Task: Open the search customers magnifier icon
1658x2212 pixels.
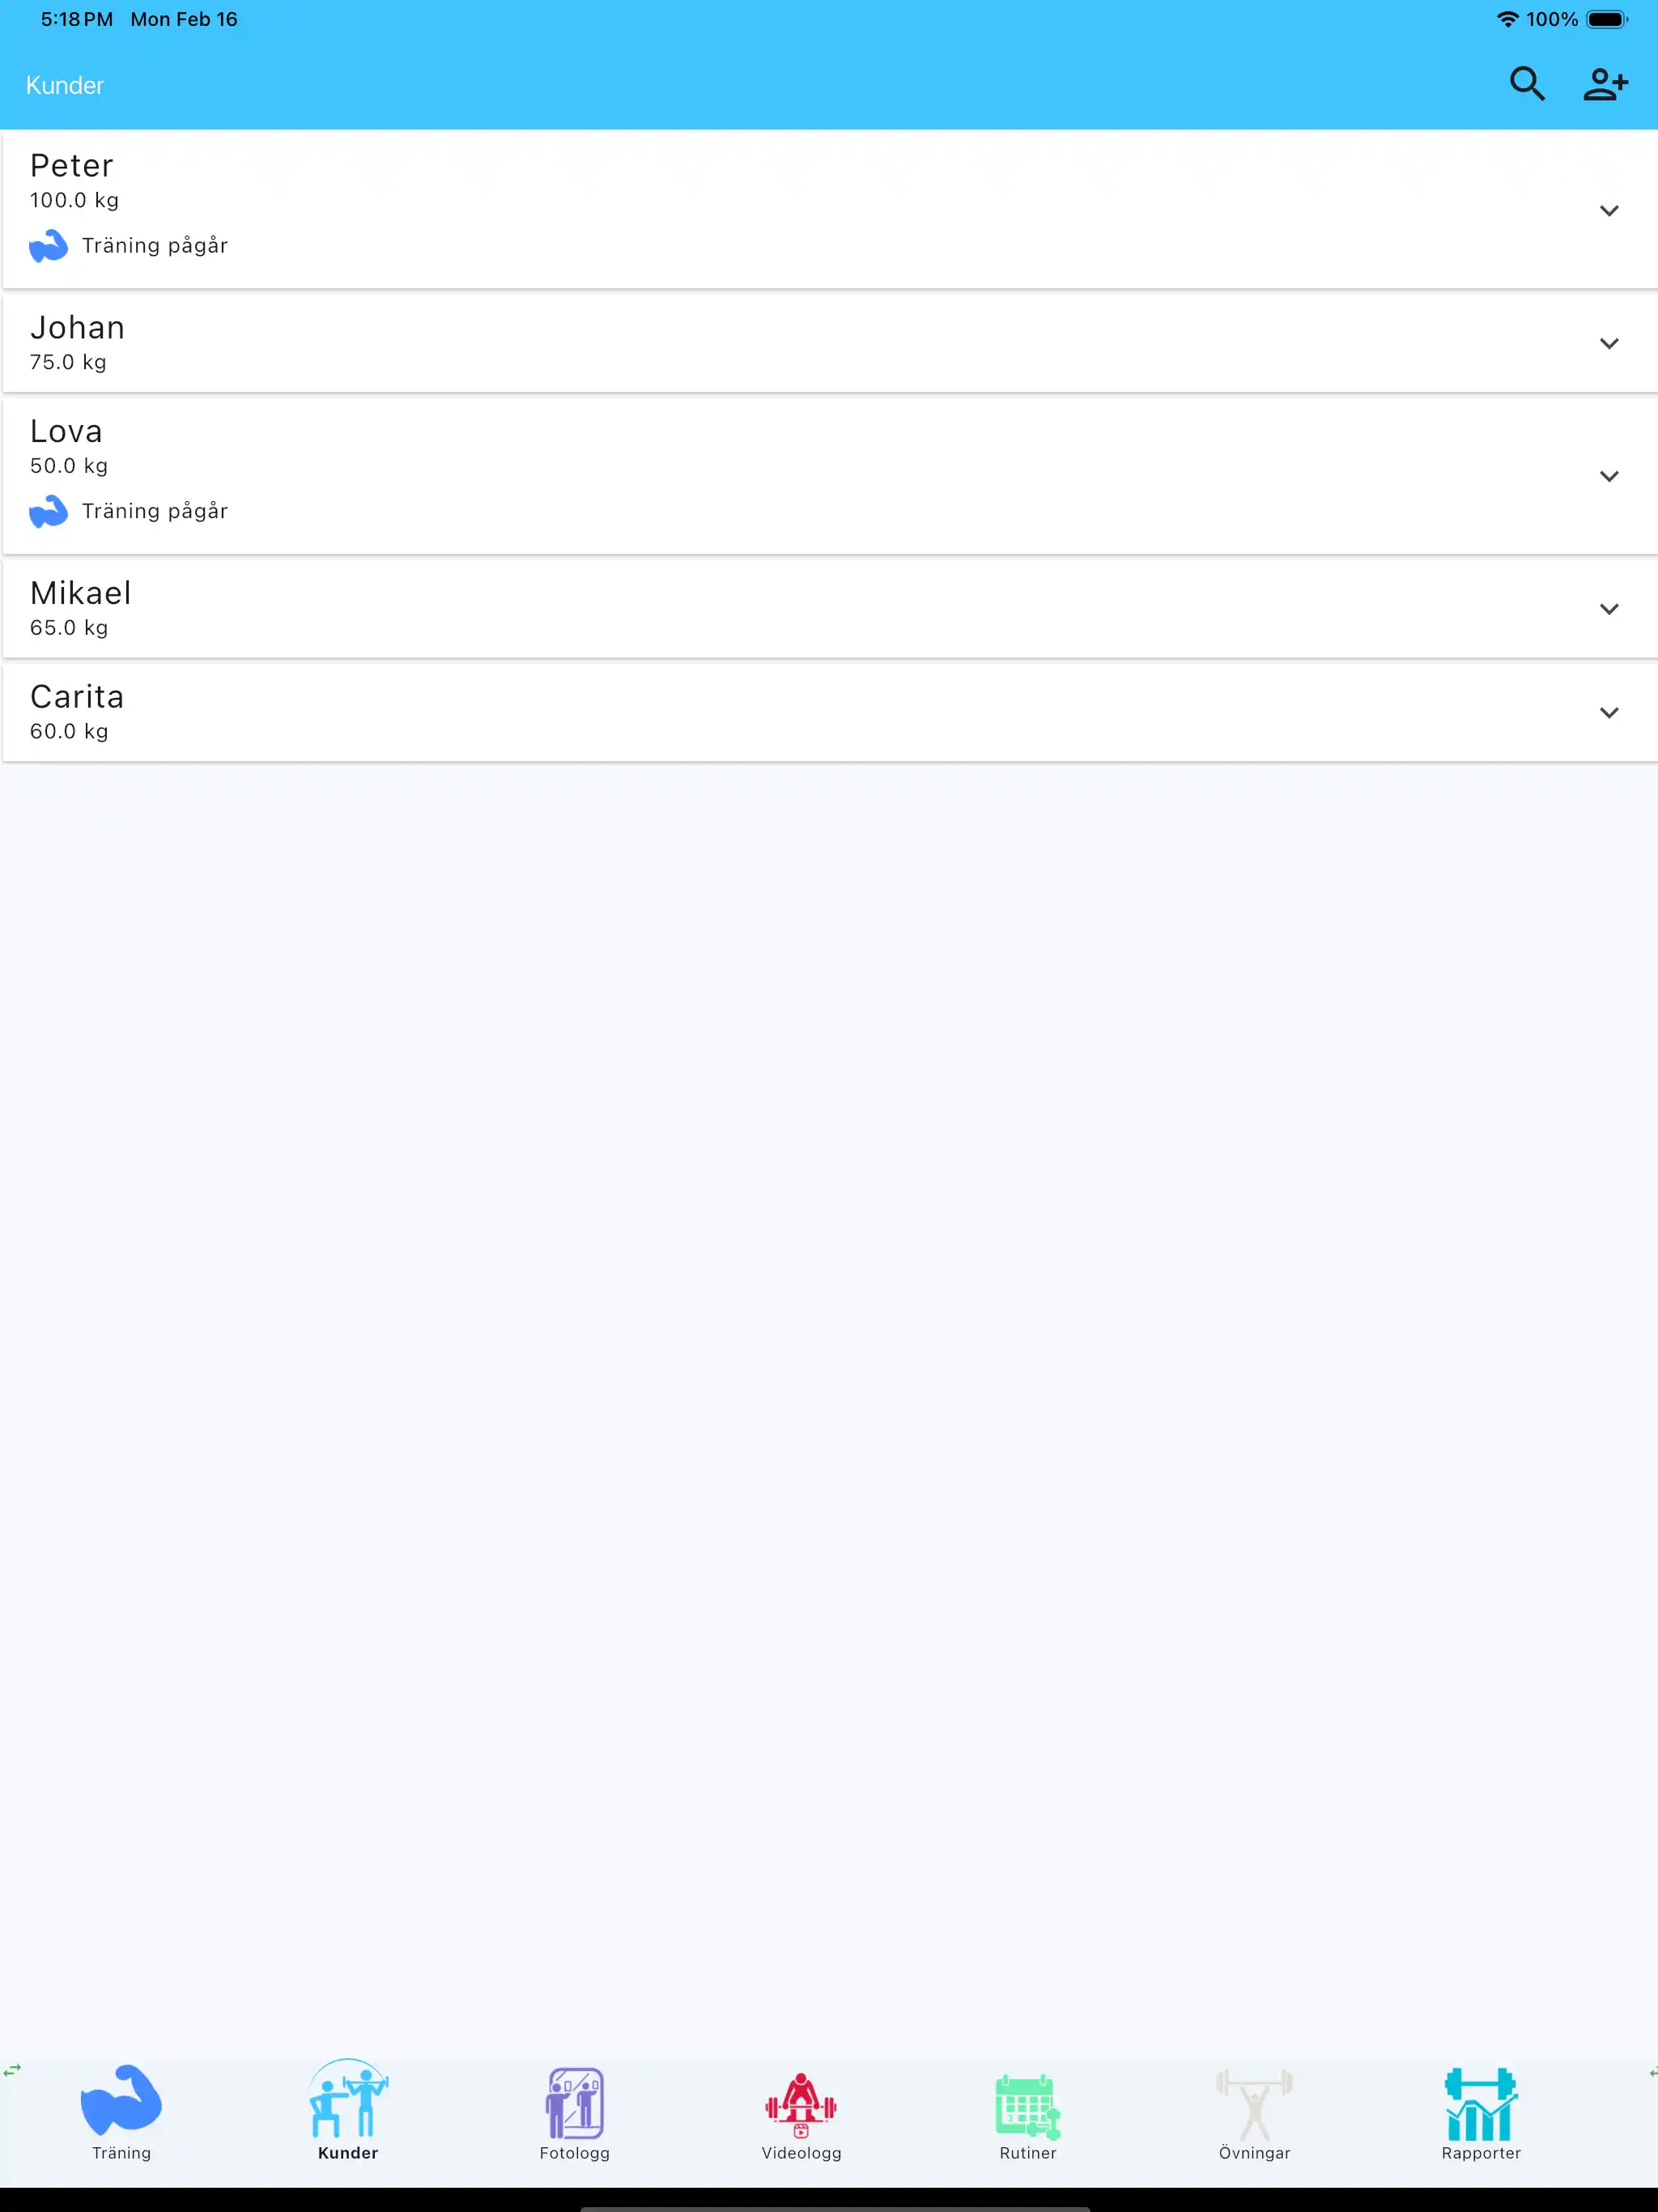Action: [x=1526, y=84]
